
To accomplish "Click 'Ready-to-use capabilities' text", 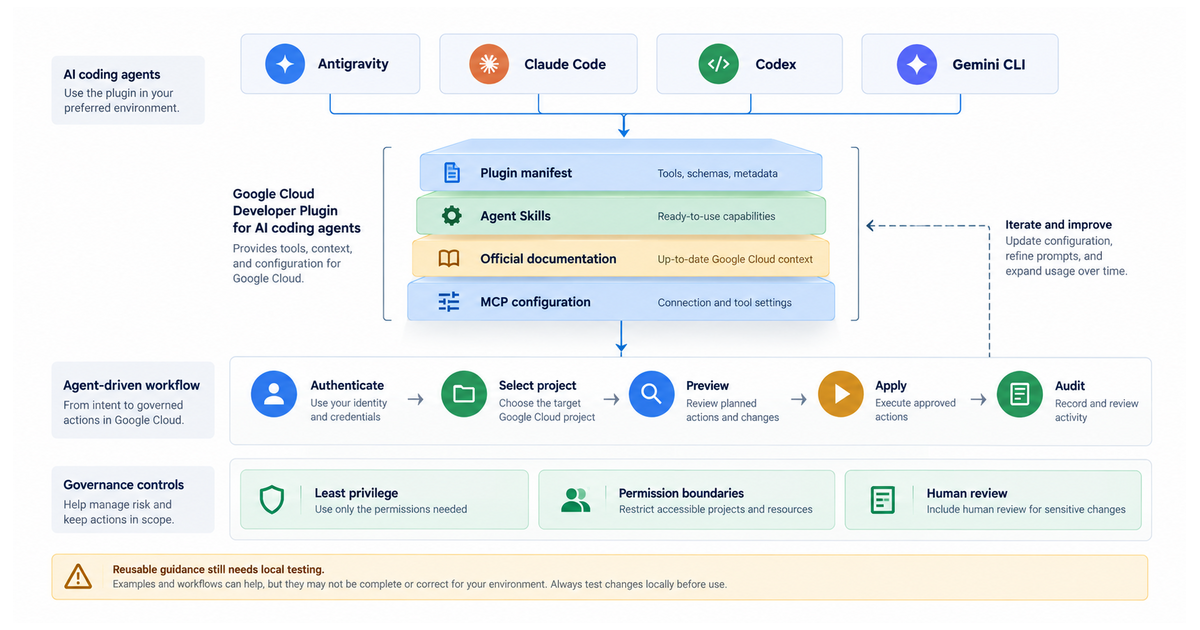I will click(x=716, y=216).
